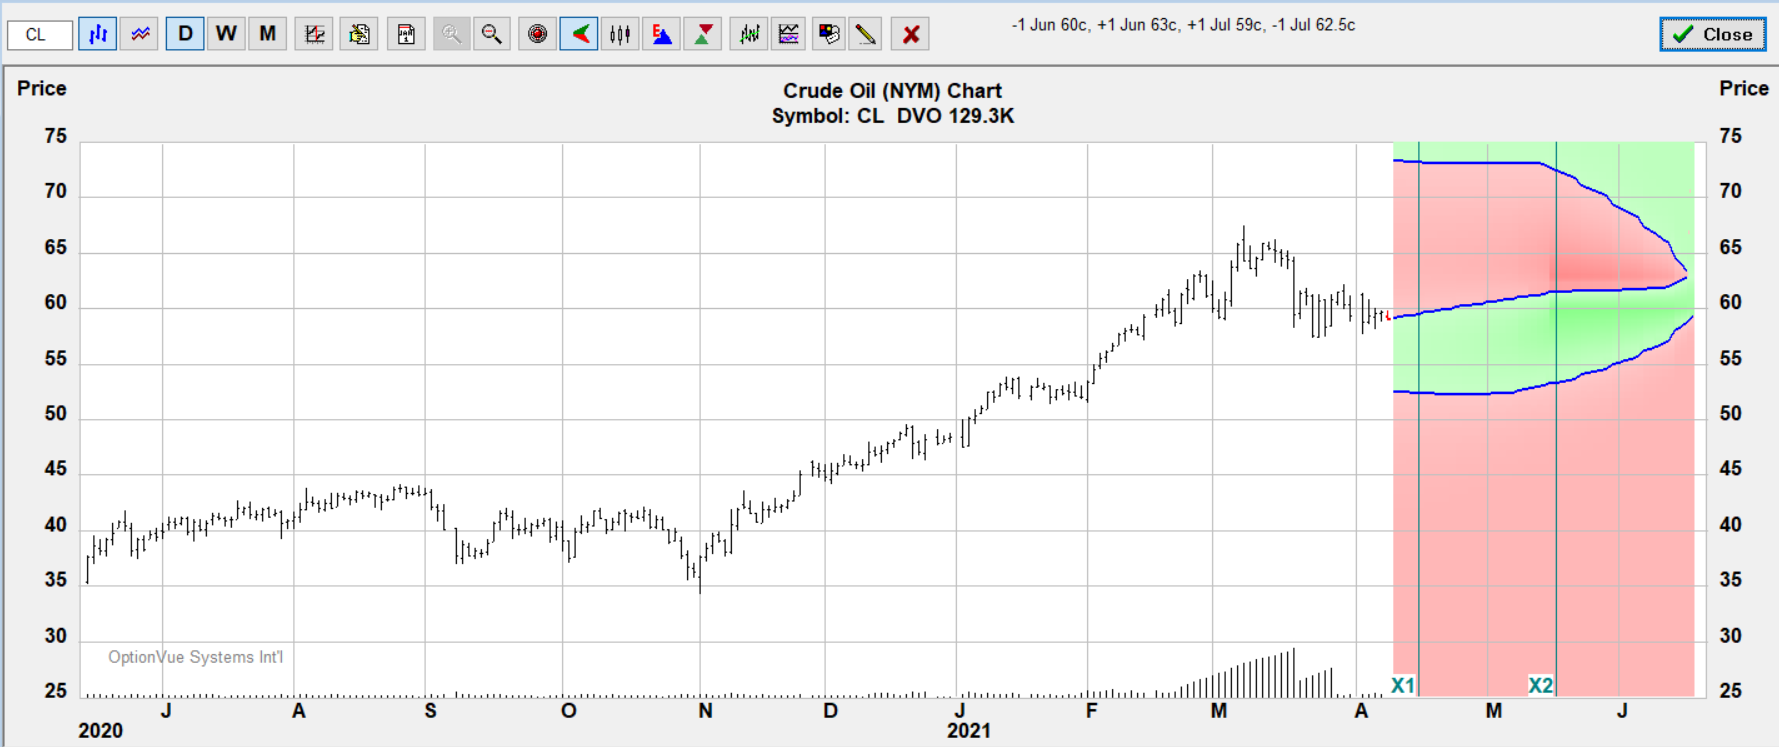Click the zoom in magnifier icon
Image resolution: width=1779 pixels, height=747 pixels.
click(x=451, y=34)
